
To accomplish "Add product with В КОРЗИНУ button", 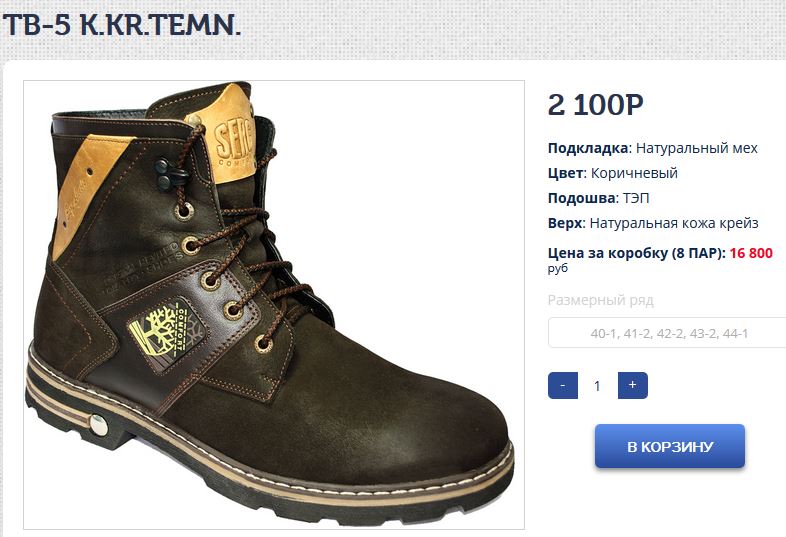I will click(x=669, y=446).
